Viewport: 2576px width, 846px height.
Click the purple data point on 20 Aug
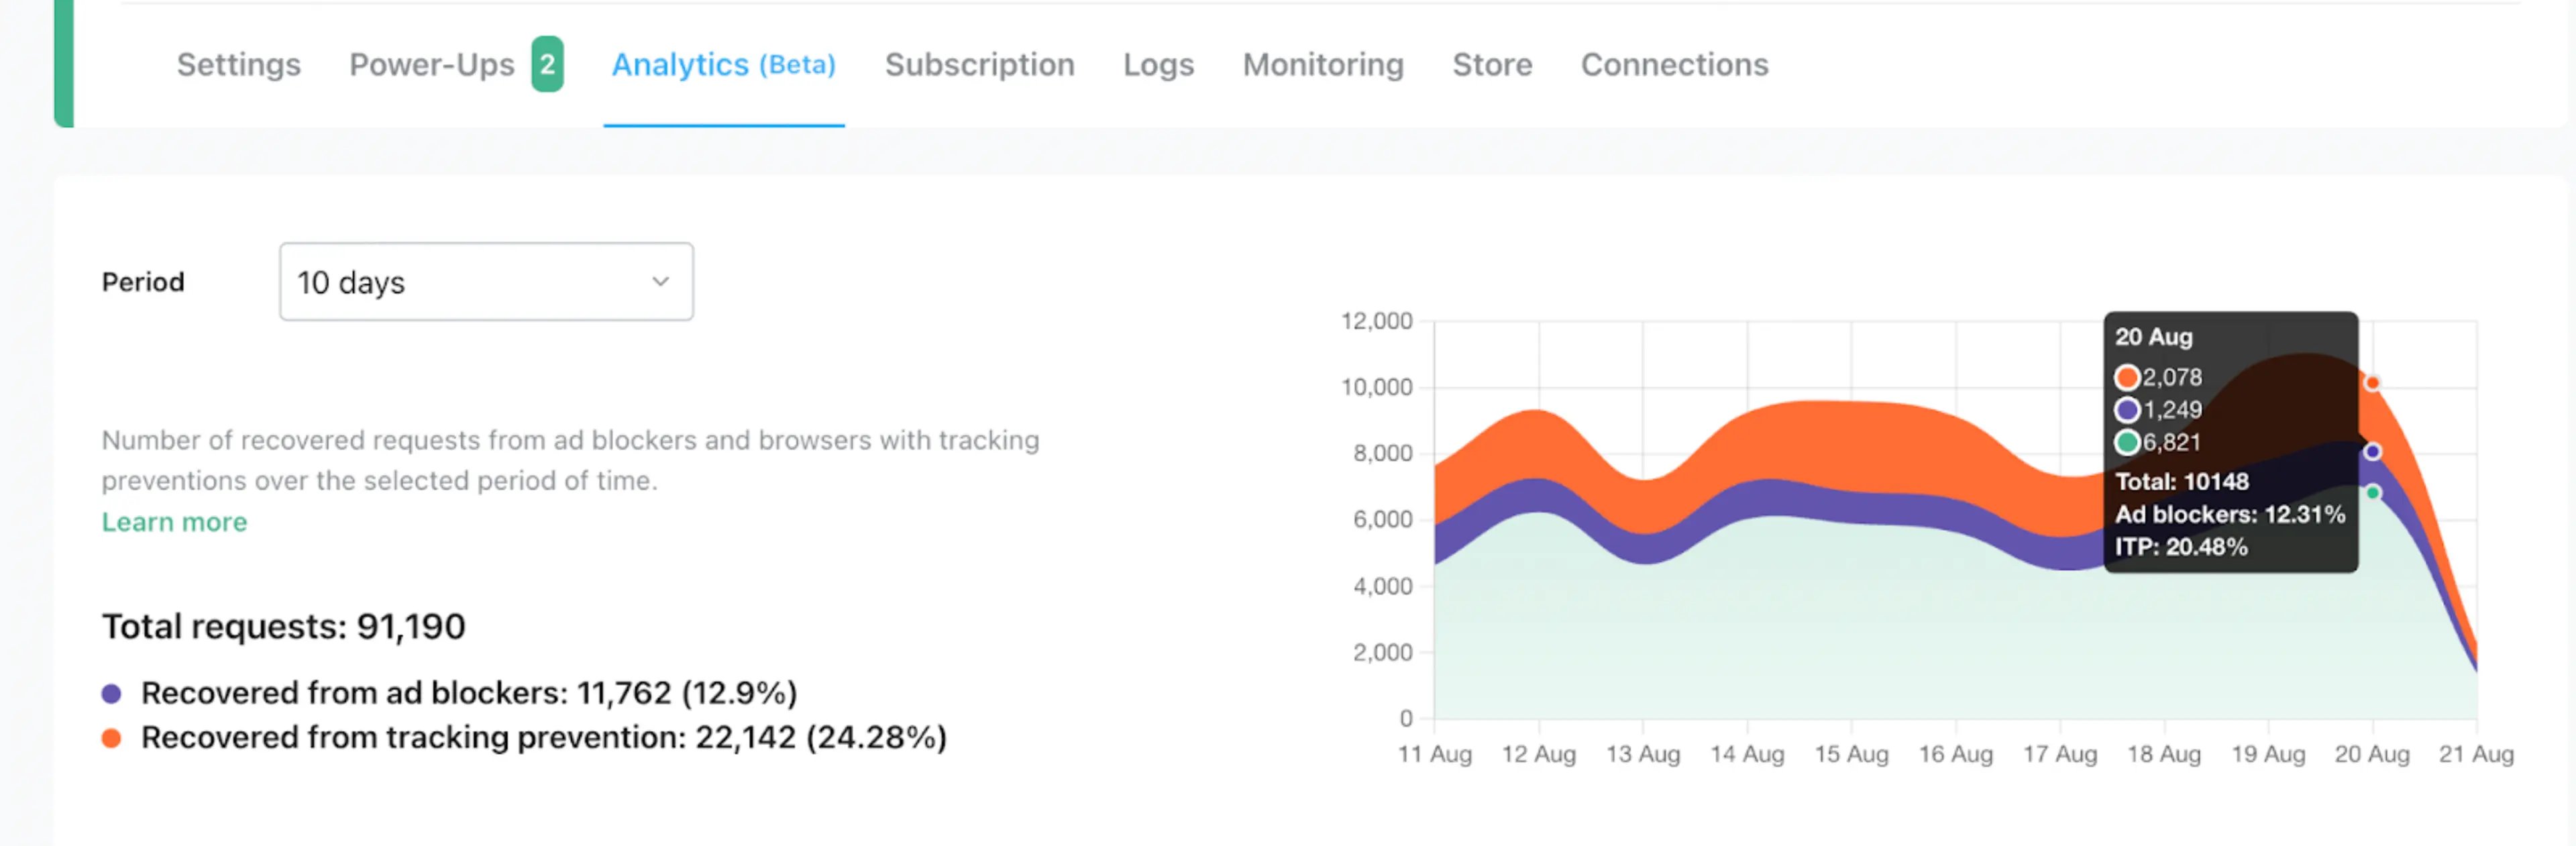point(2372,452)
